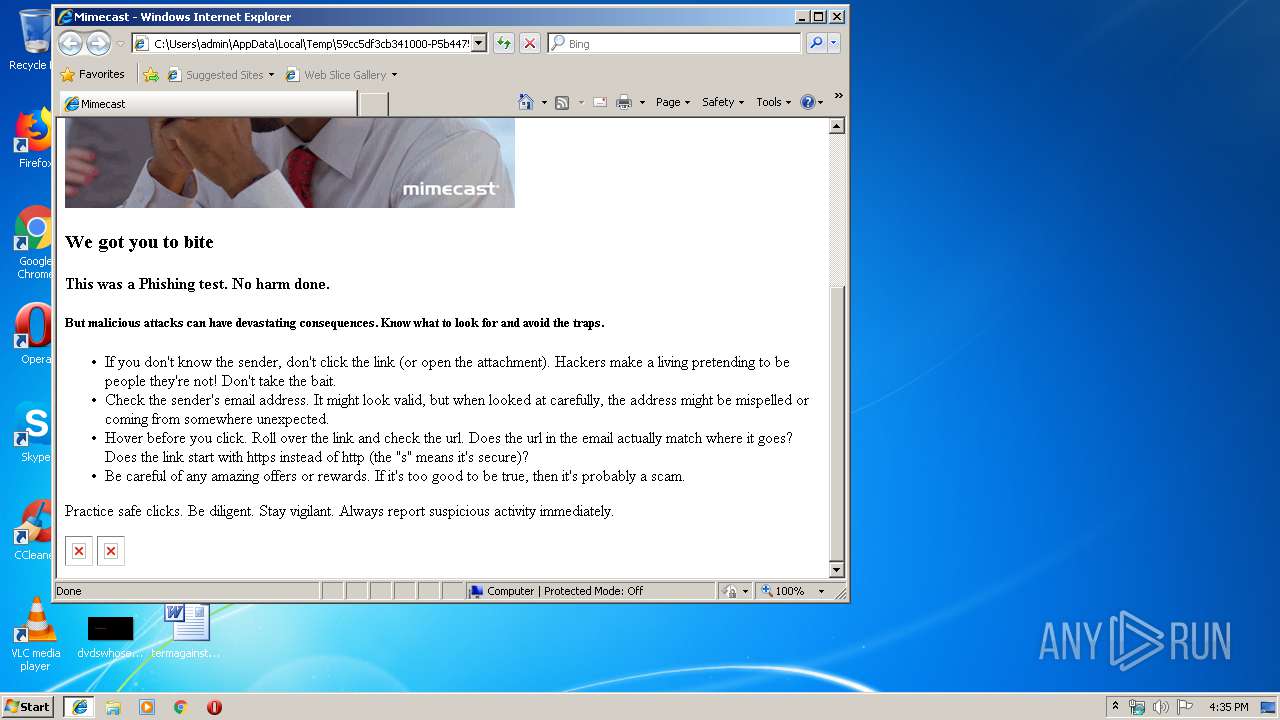
Task: Click the 'We got you to bite' heading
Action: (139, 242)
